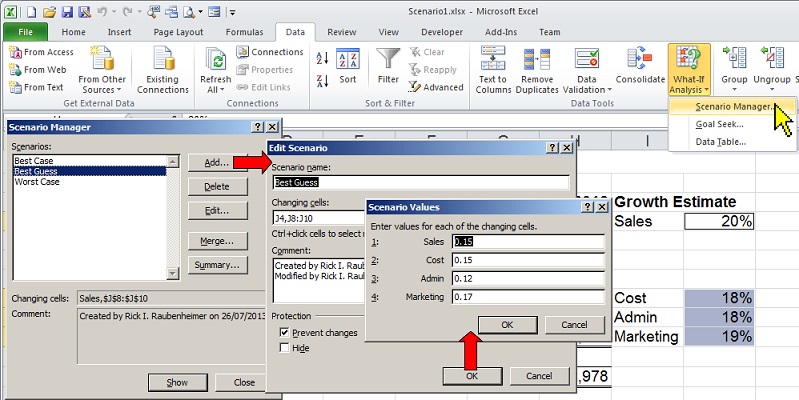This screenshot has width=799, height=400.
Task: Click the Marketing value input field
Action: (528, 297)
